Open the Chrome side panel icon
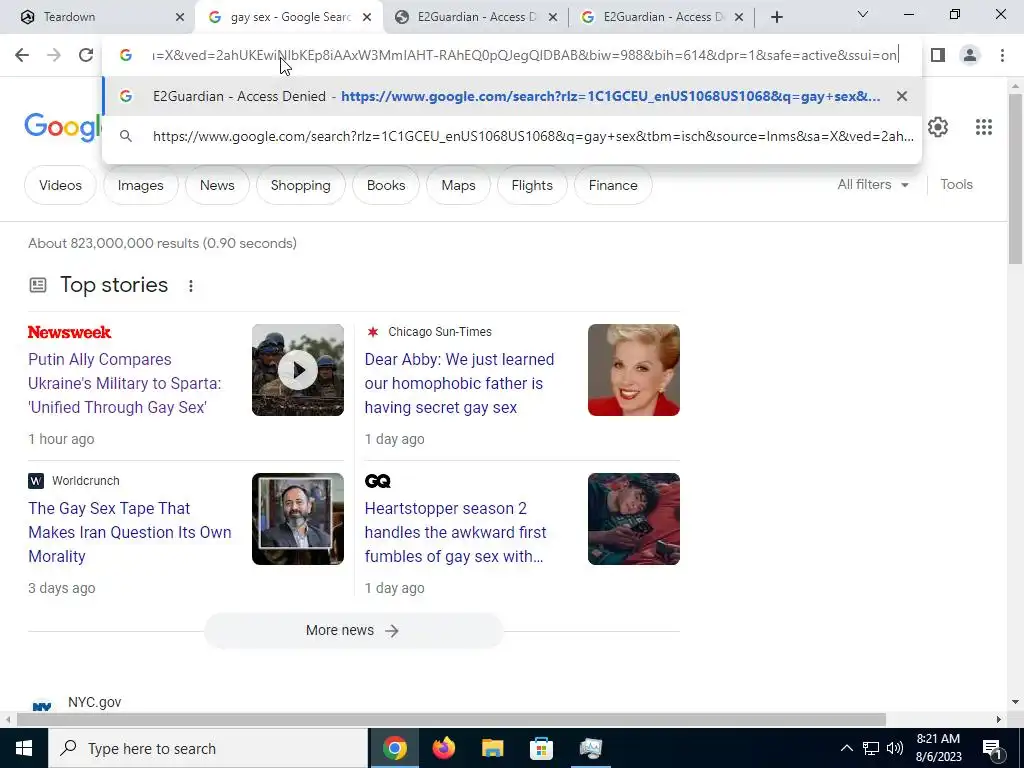This screenshot has width=1024, height=768. click(x=938, y=55)
